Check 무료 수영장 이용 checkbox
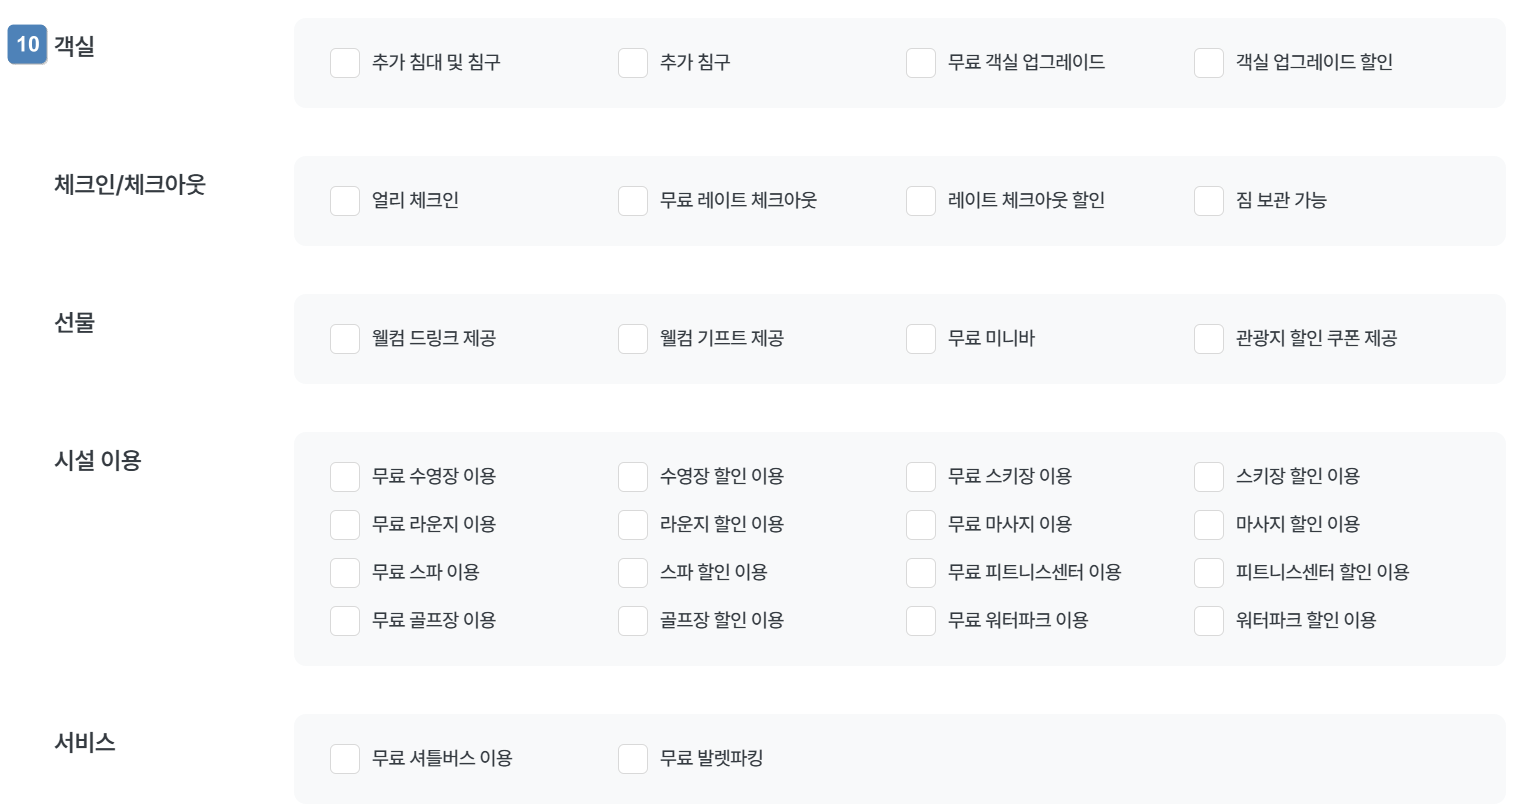This screenshot has width=1523, height=812. pyautogui.click(x=345, y=477)
